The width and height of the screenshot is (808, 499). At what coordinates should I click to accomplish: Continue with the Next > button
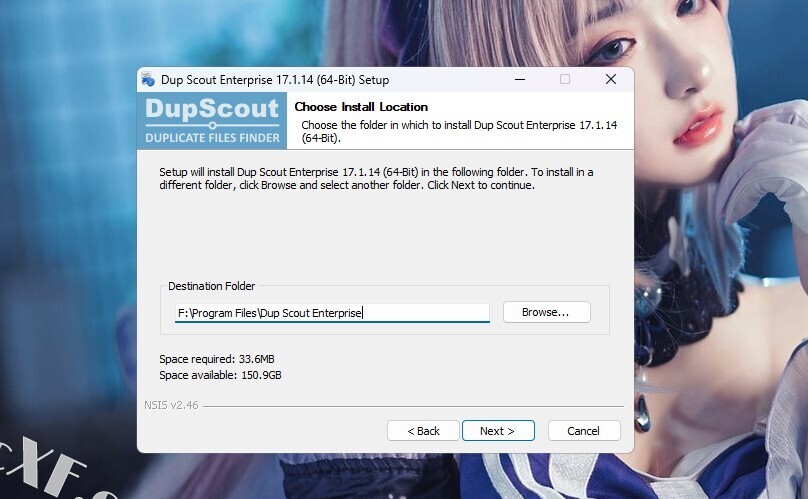(498, 431)
